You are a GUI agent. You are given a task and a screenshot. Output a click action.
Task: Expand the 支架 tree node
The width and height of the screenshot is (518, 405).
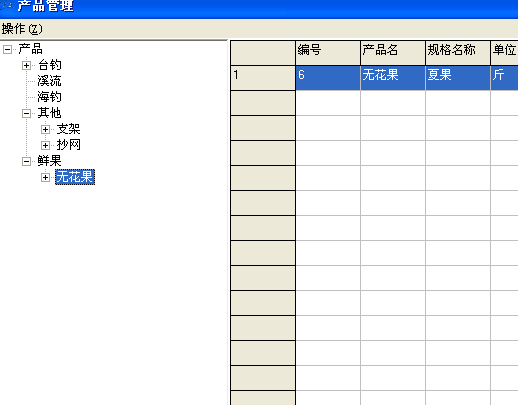pos(46,129)
